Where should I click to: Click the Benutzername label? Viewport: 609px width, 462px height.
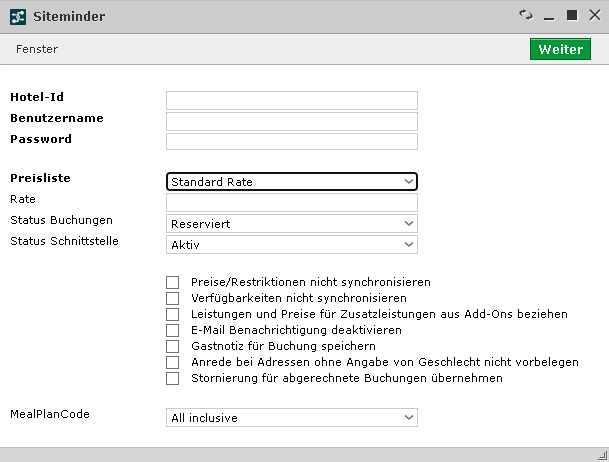(x=57, y=118)
